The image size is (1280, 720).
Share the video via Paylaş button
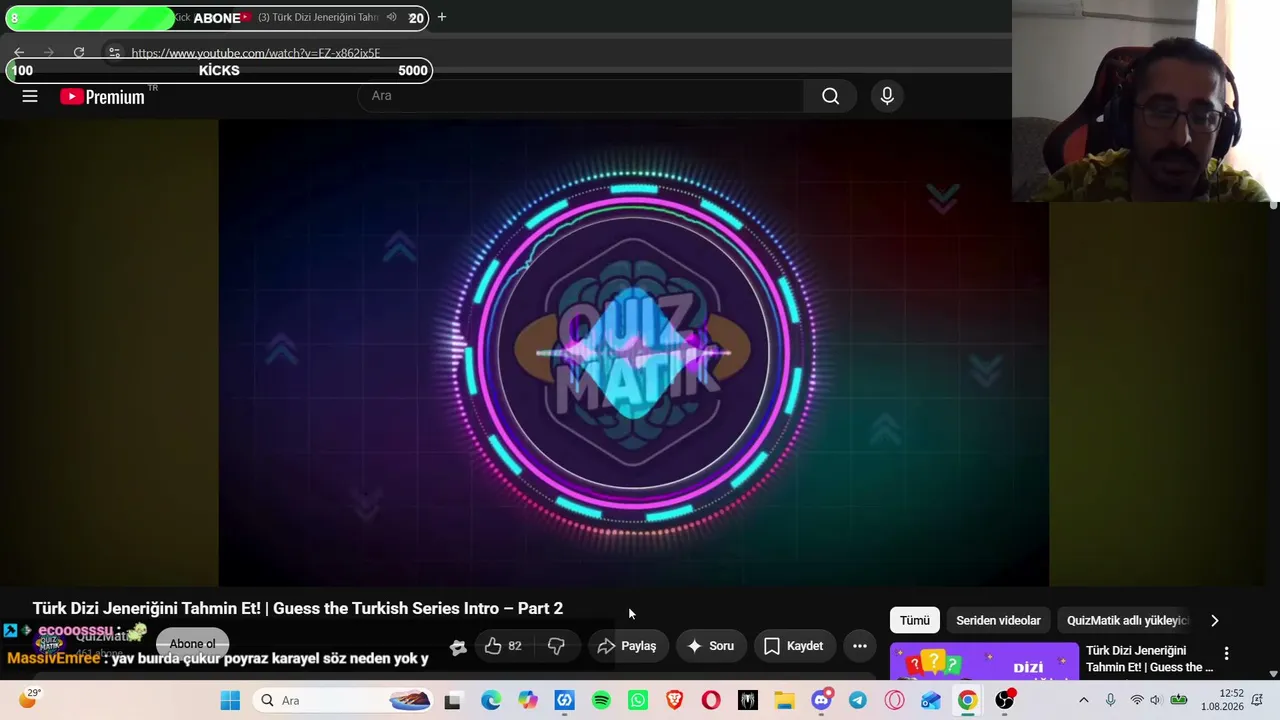coord(627,646)
